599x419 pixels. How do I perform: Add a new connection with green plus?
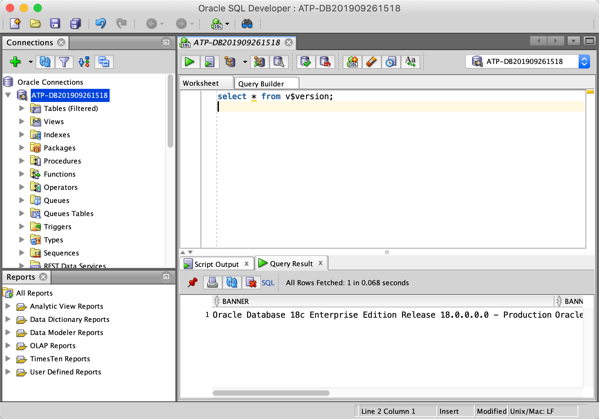[15, 61]
